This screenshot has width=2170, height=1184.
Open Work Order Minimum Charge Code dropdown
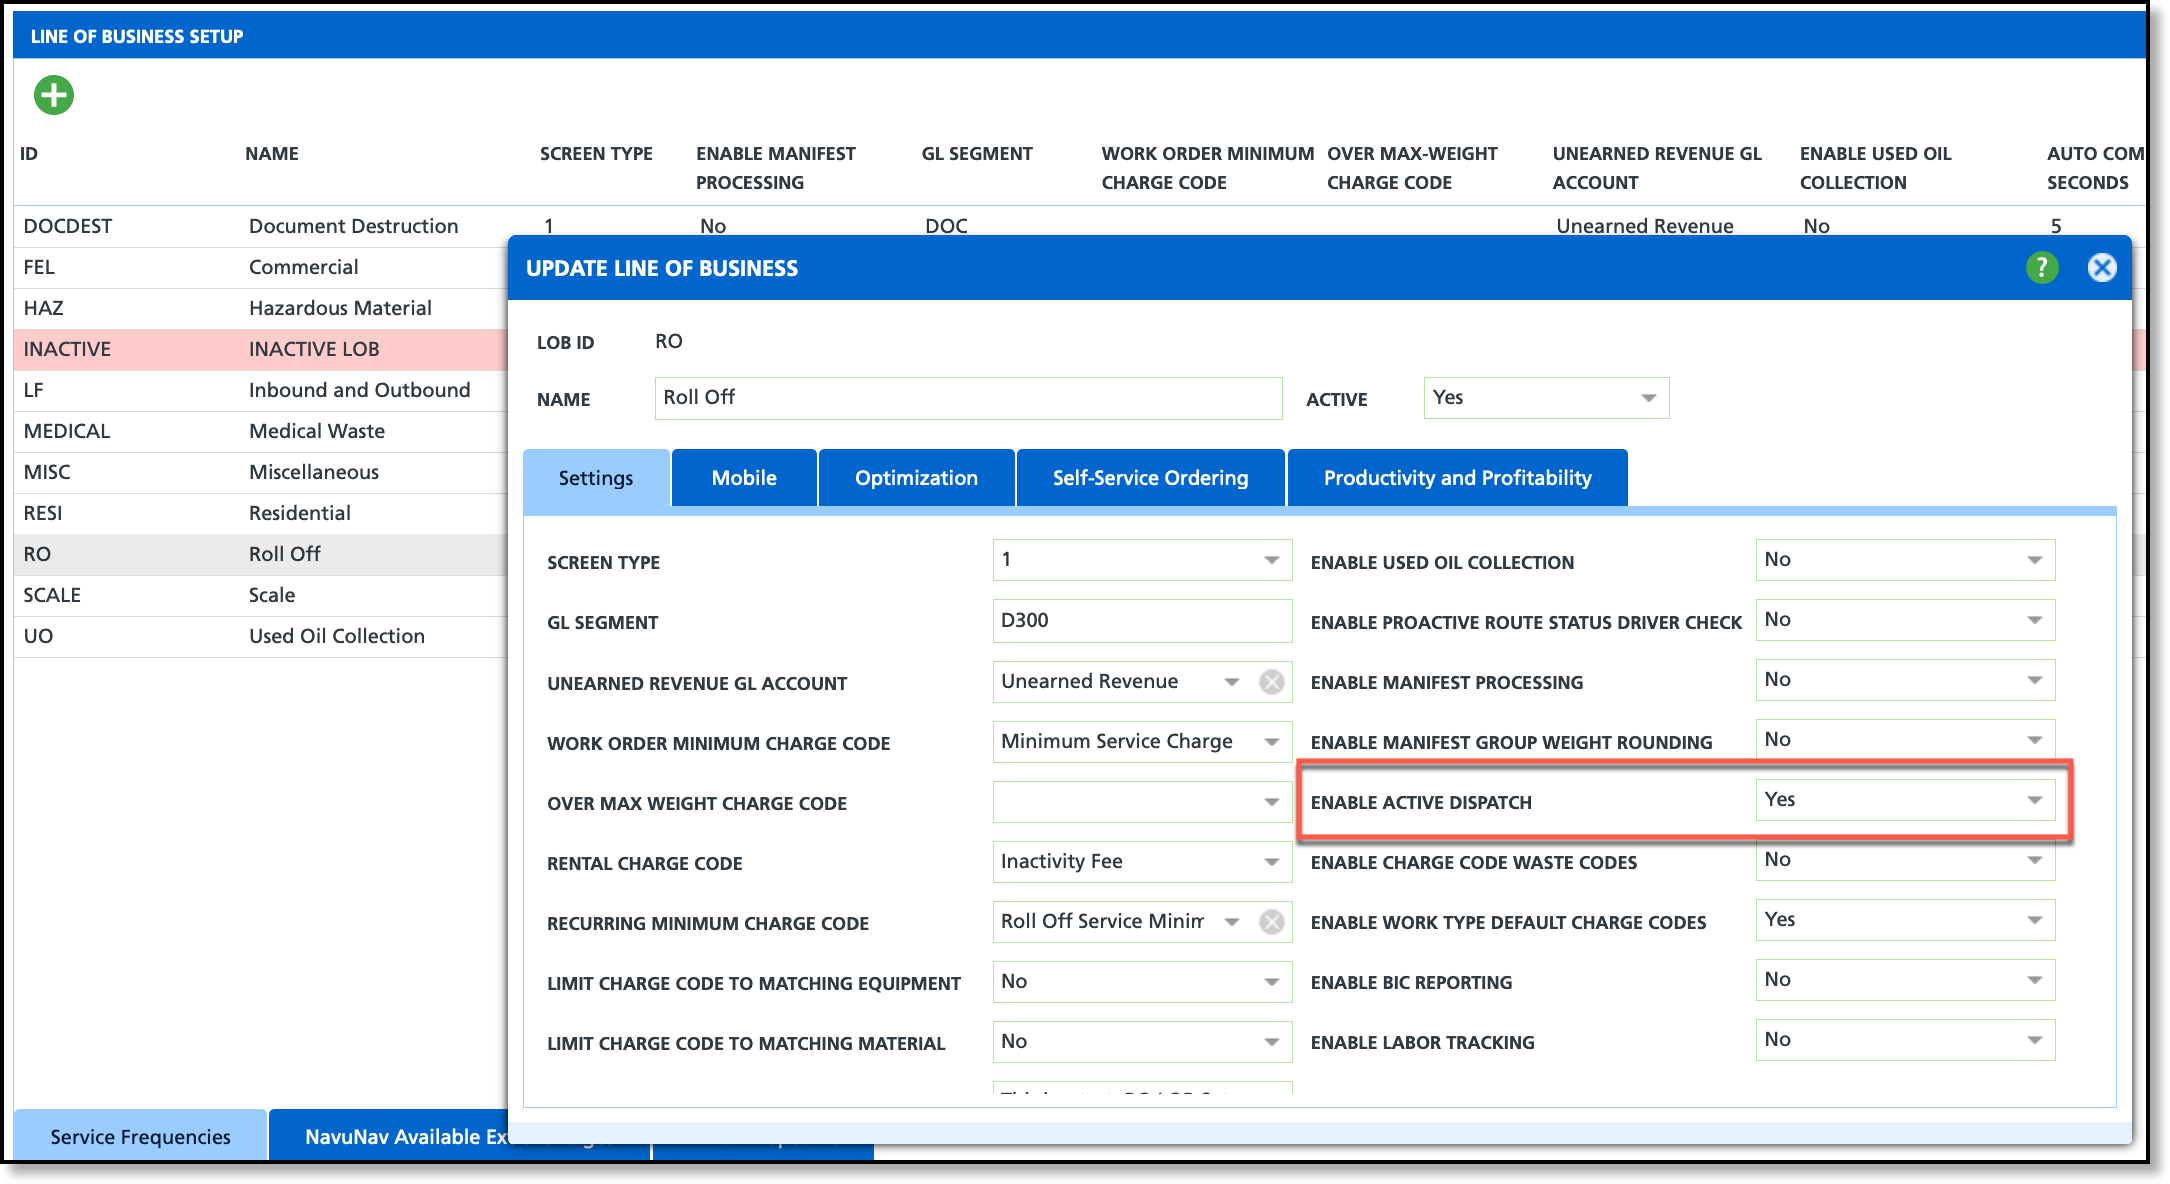tap(1271, 742)
